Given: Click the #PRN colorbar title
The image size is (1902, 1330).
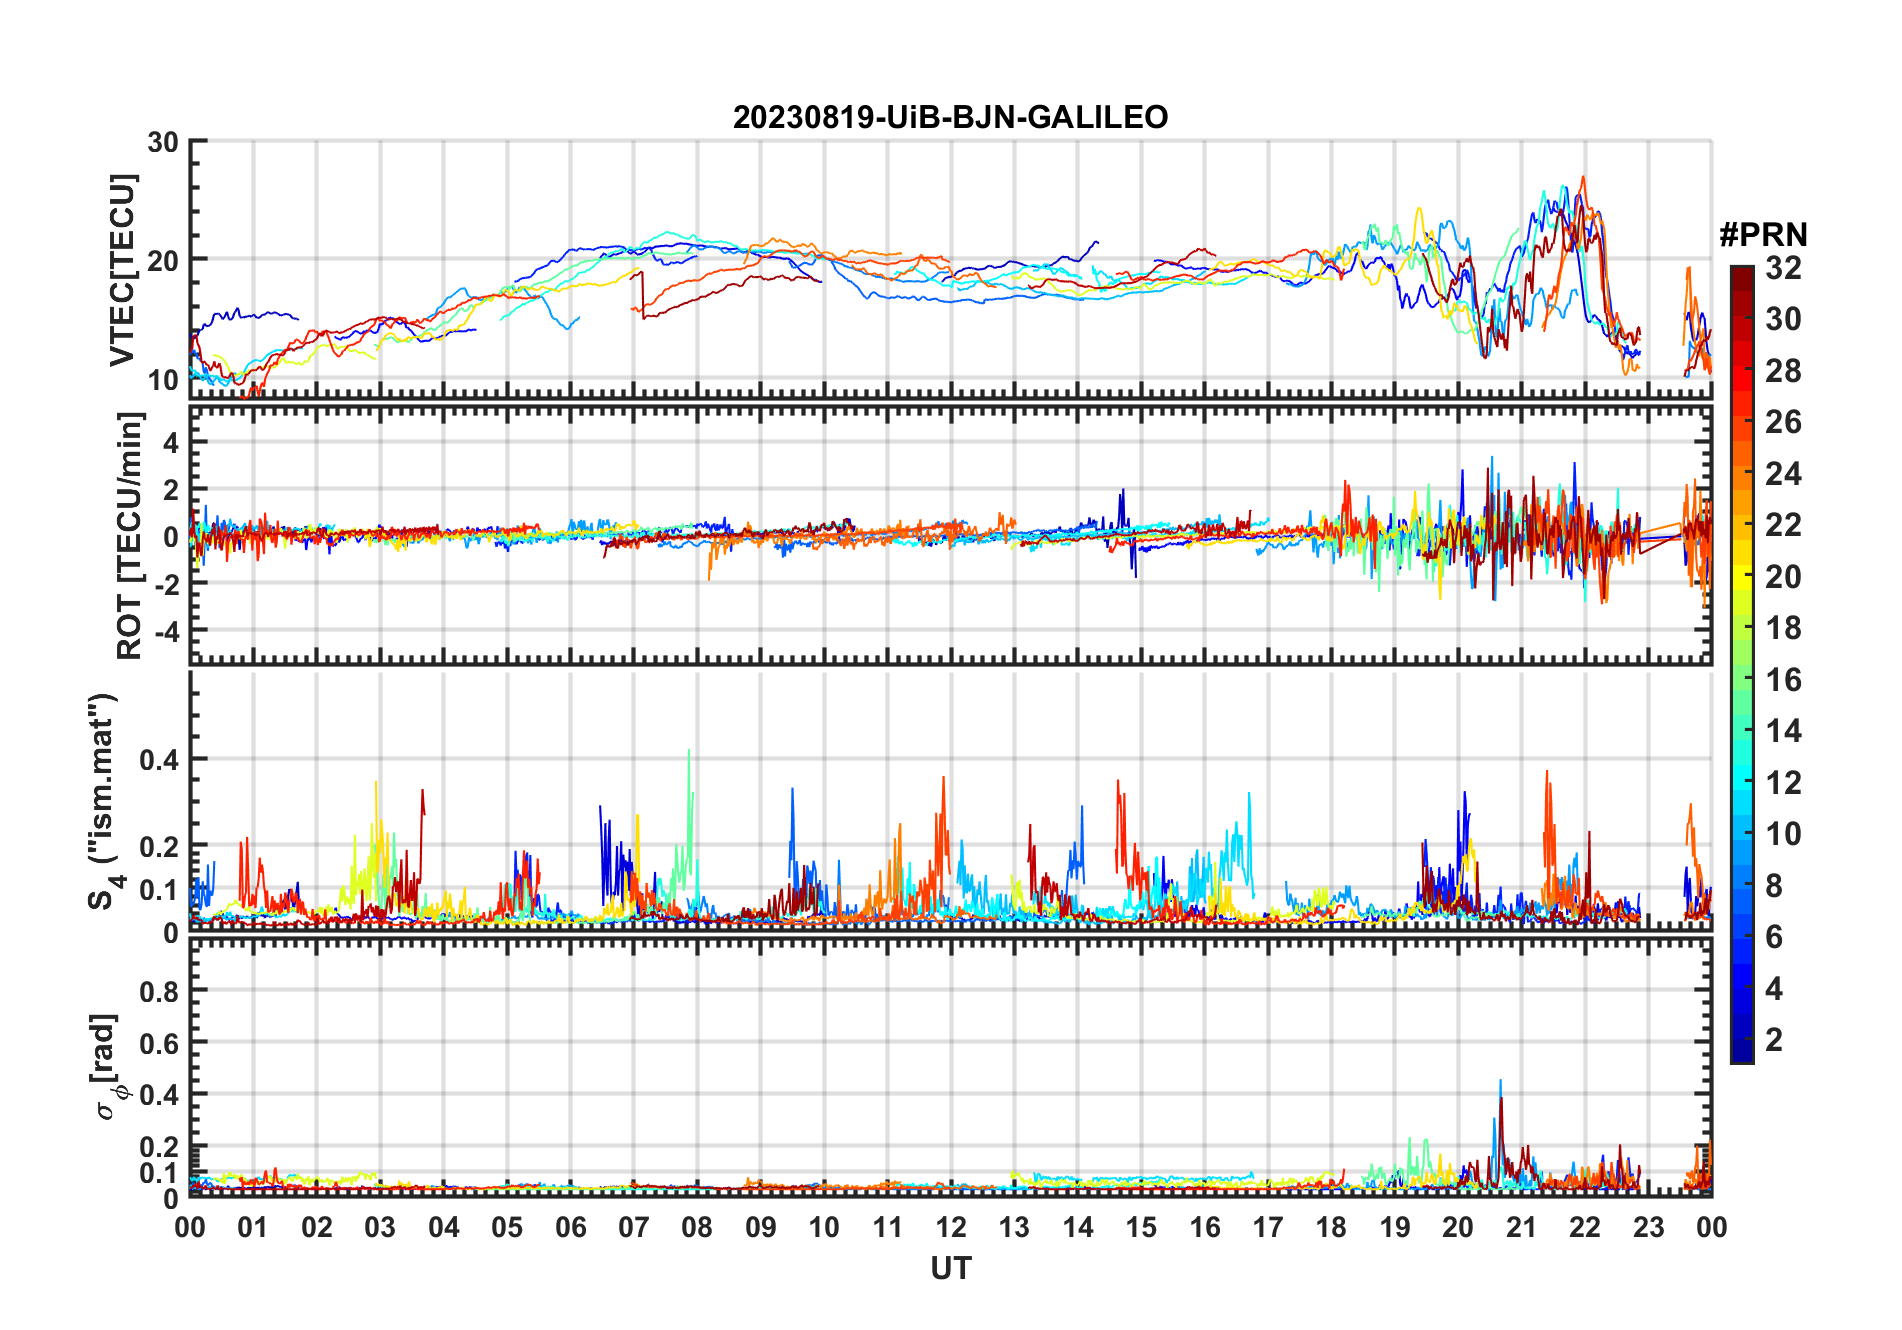Looking at the screenshot, I should pos(1763,235).
